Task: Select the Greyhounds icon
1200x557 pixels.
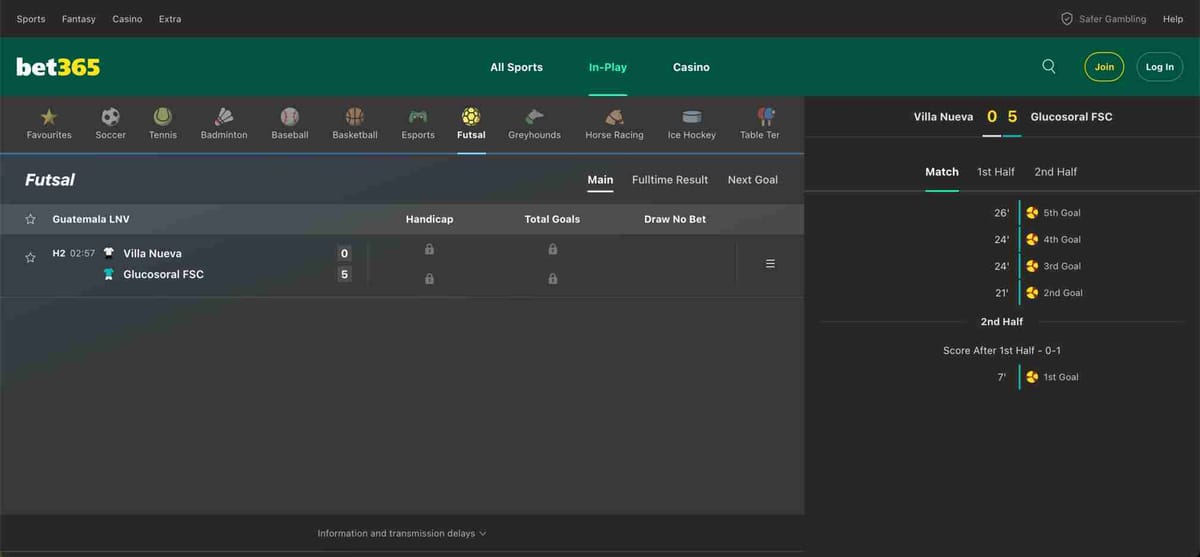Action: tap(534, 116)
